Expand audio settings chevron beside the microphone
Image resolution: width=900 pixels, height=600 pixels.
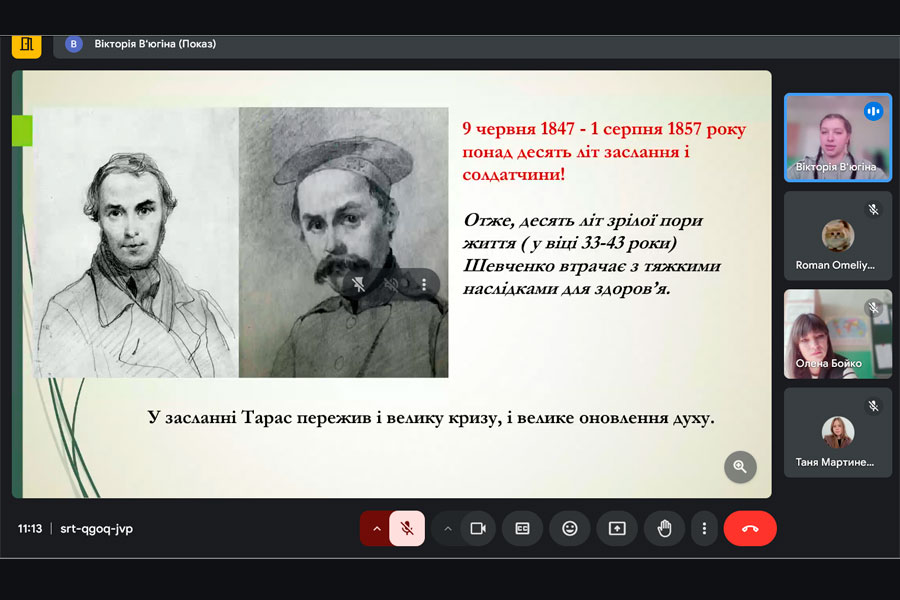pos(377,528)
